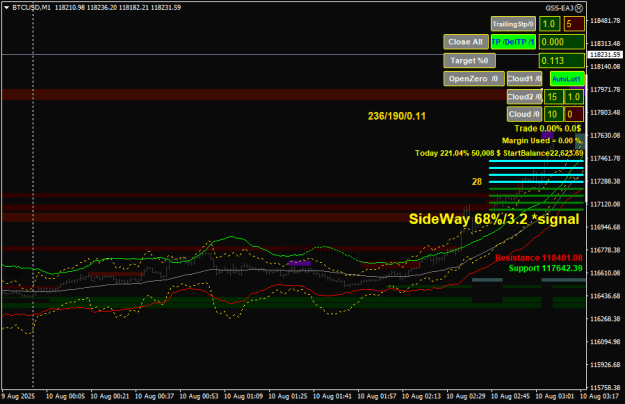This screenshot has height=404, width=625.
Task: Toggle the TrailingStp/0 button
Action: coord(513,24)
